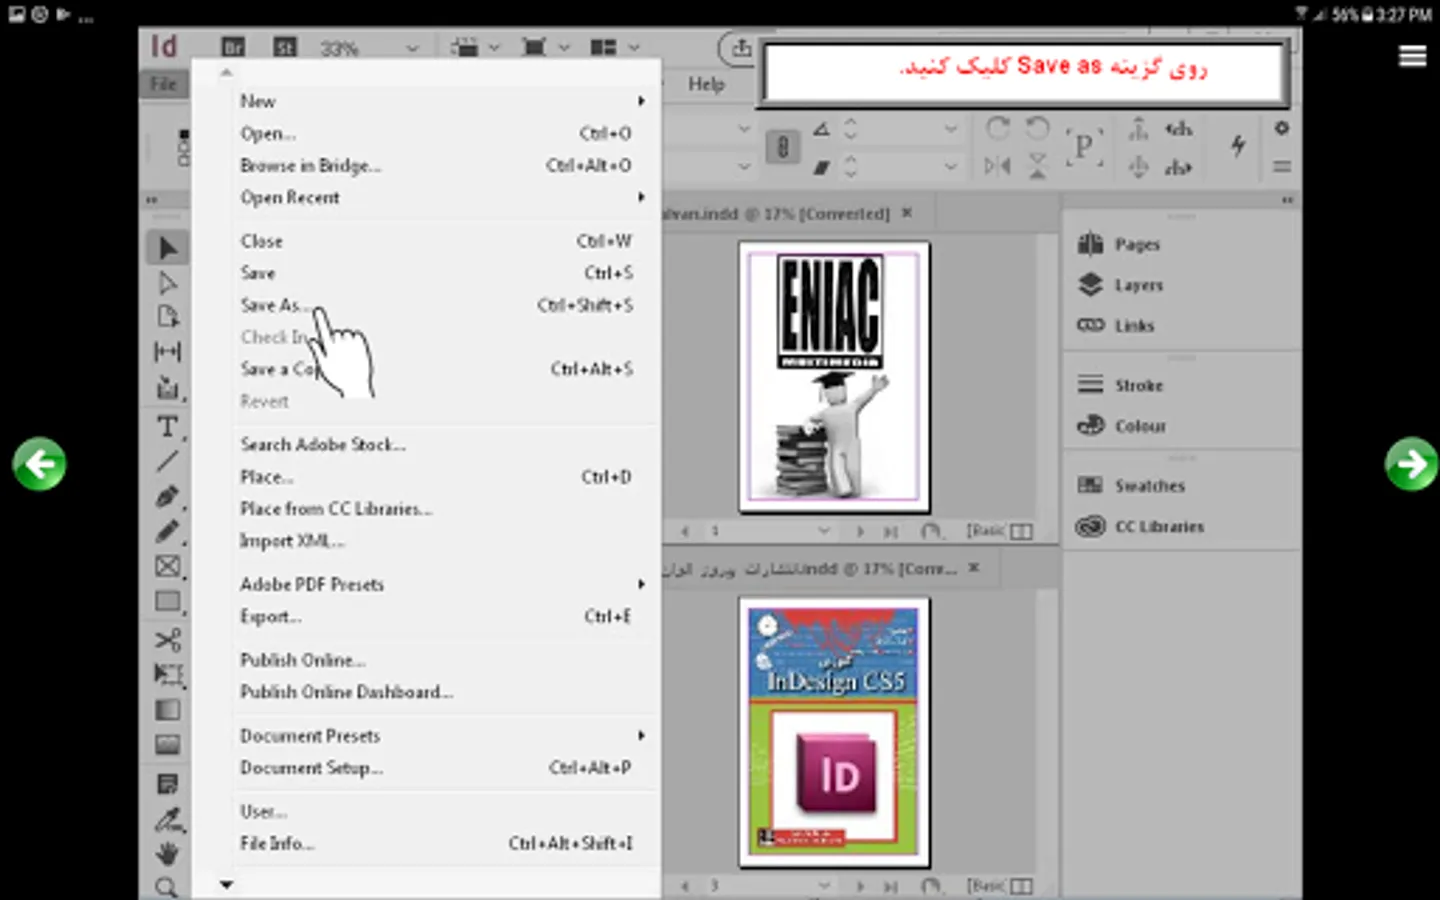Image resolution: width=1440 pixels, height=900 pixels.
Task: Click the rotation angle stepper arrows
Action: (x=851, y=129)
